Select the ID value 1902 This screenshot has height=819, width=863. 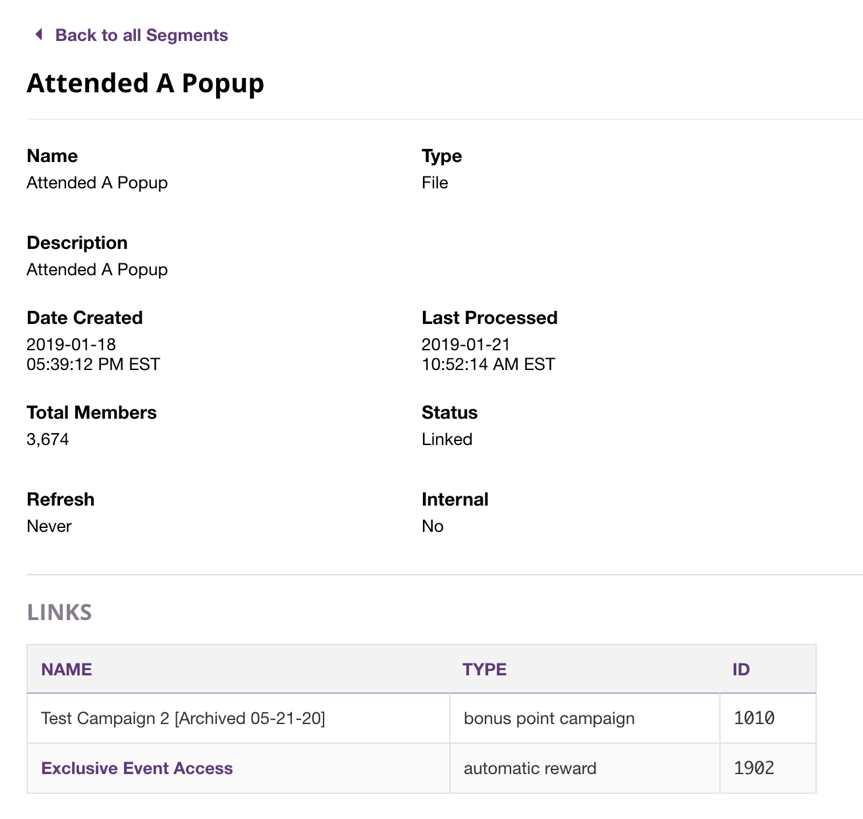[x=754, y=768]
